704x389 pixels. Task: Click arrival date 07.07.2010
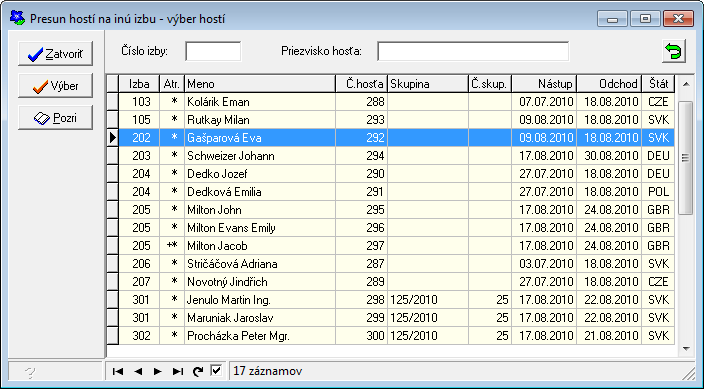tap(544, 102)
